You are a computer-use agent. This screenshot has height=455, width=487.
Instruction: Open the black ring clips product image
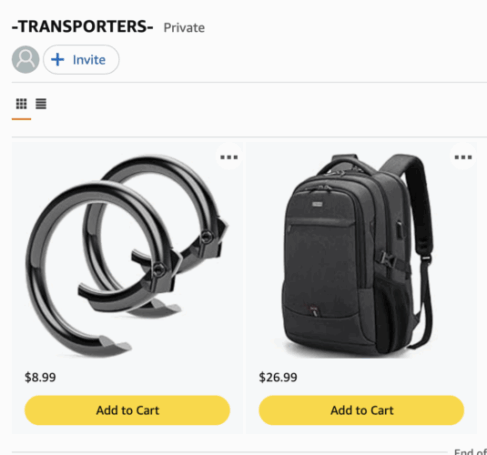(x=127, y=255)
